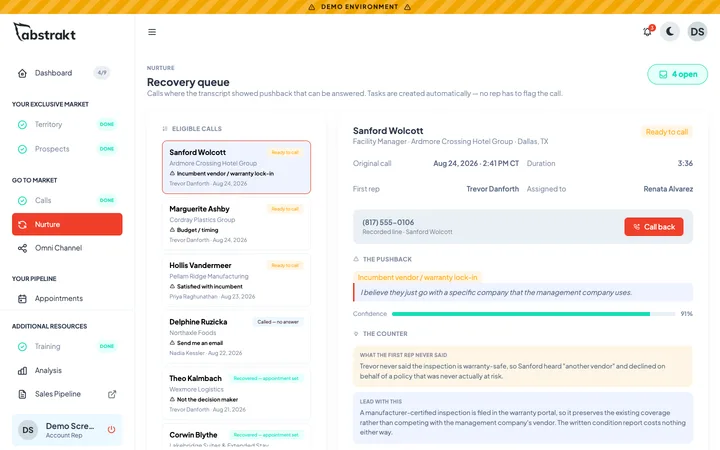
Task: Open the hamburger menu icon
Action: click(x=152, y=32)
